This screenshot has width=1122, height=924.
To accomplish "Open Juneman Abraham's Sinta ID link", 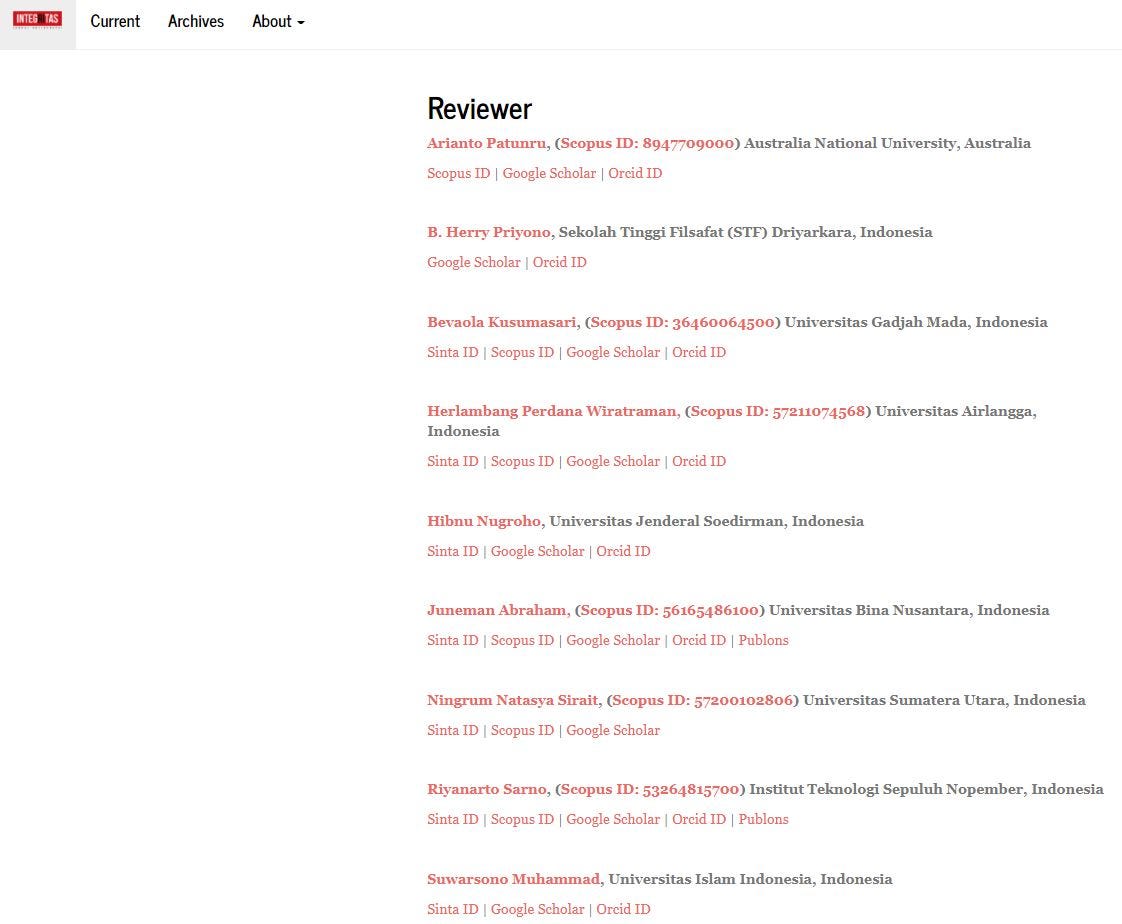I will click(x=453, y=641).
